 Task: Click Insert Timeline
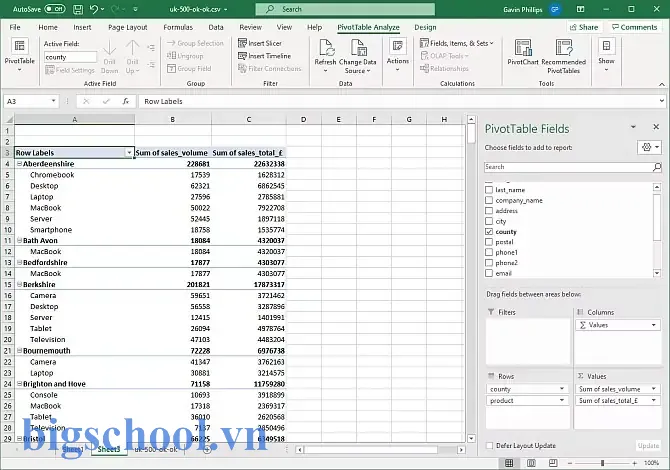[264, 56]
